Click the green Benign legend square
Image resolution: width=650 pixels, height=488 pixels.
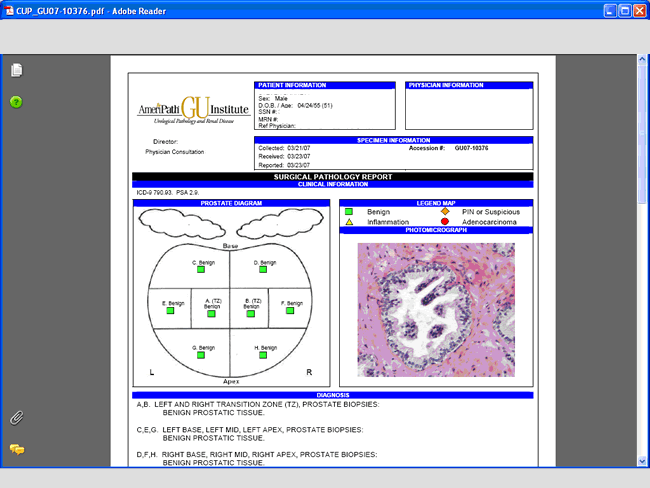tap(349, 212)
